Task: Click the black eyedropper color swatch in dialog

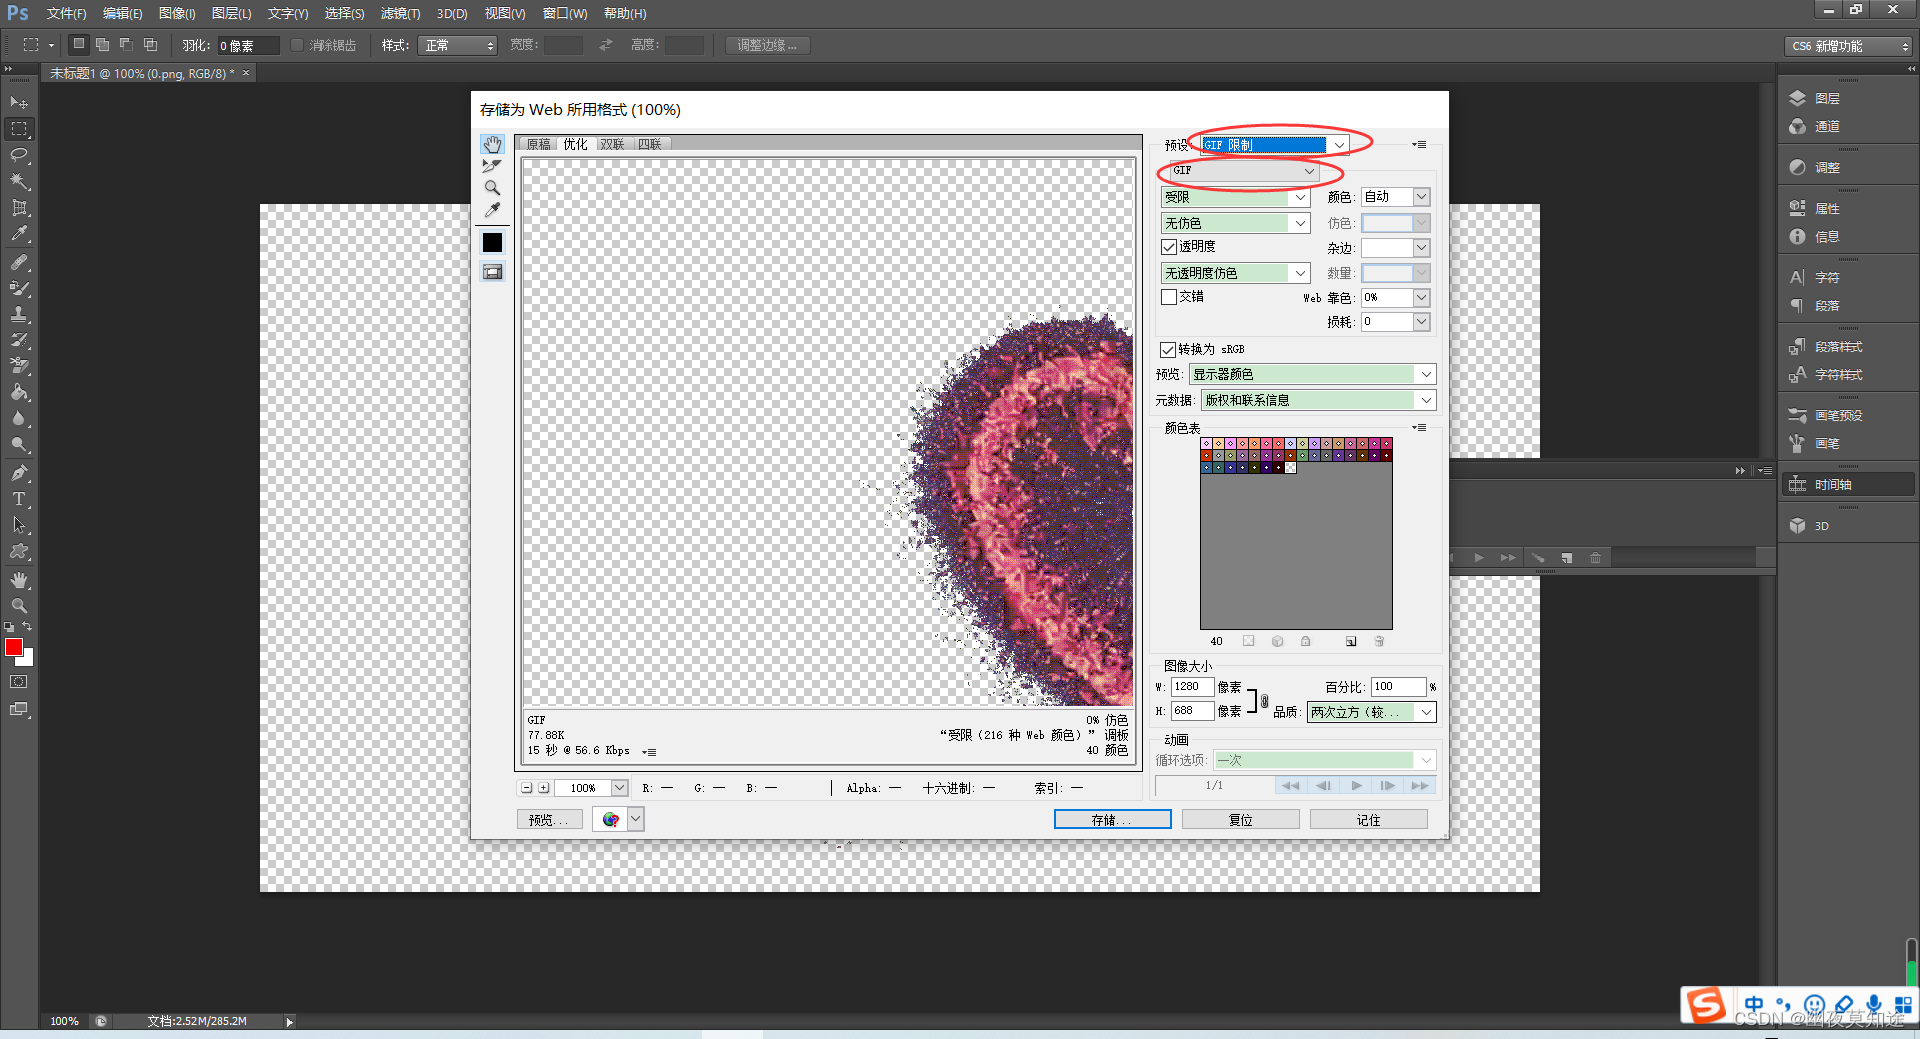Action: tap(492, 242)
